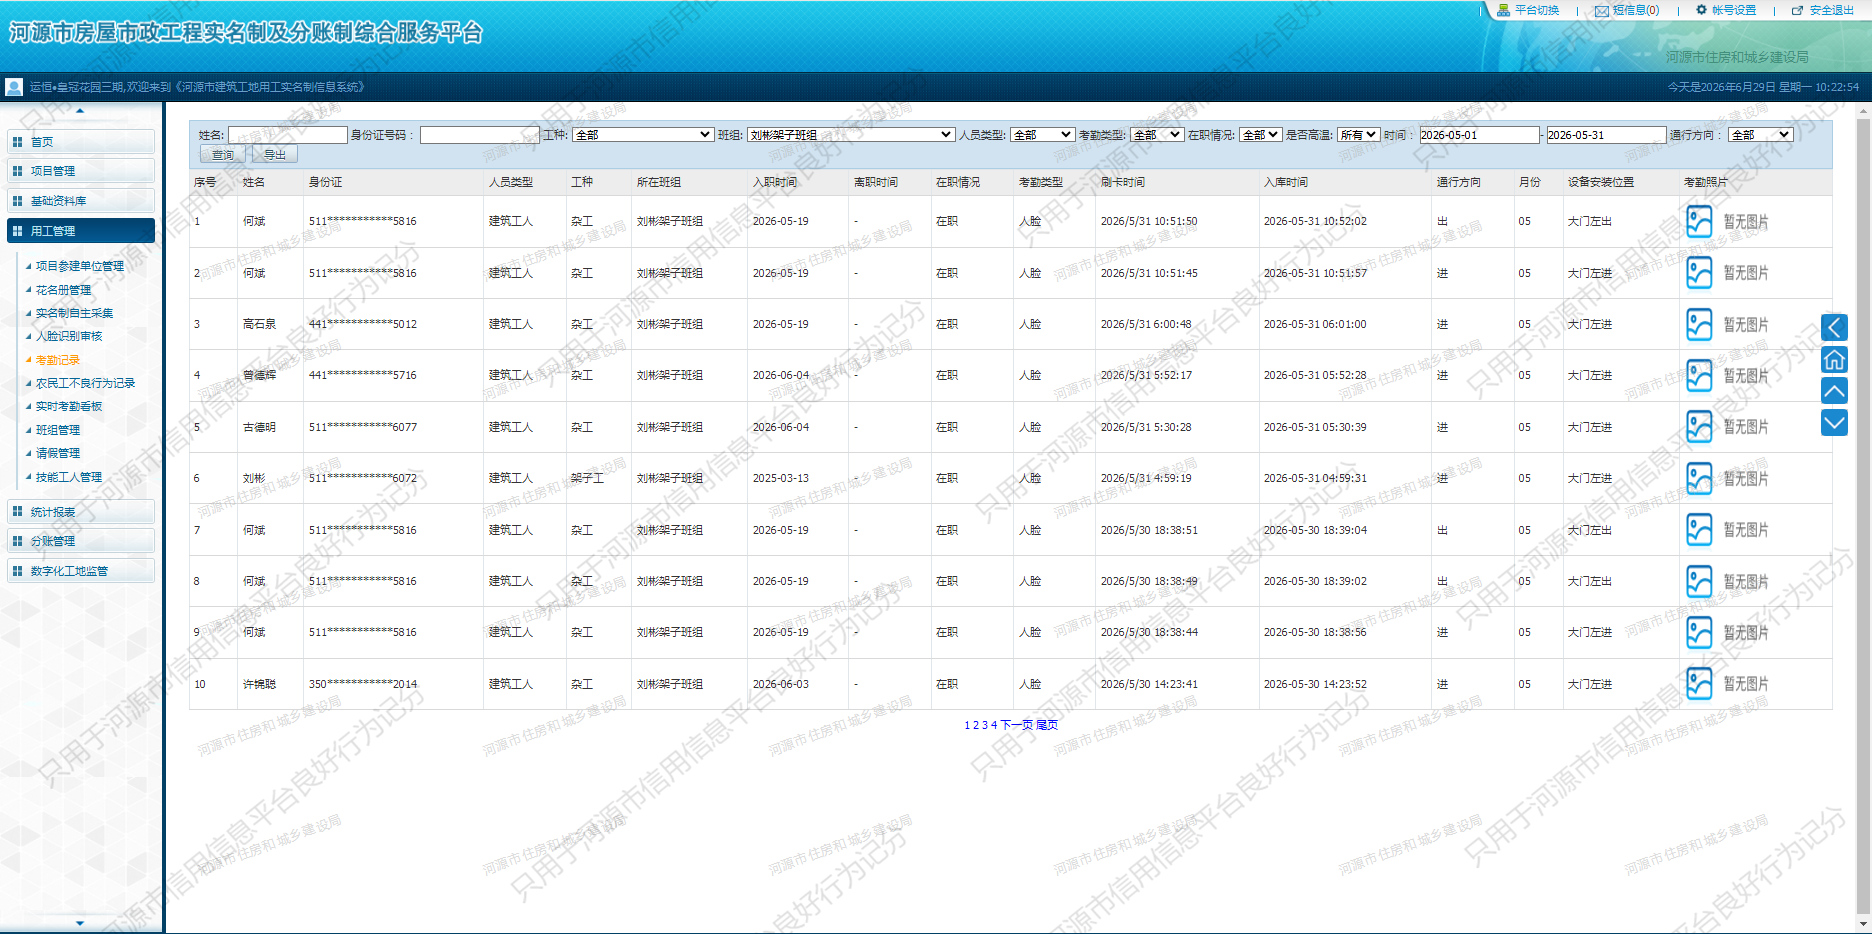Click the 查询 search button

click(x=223, y=155)
